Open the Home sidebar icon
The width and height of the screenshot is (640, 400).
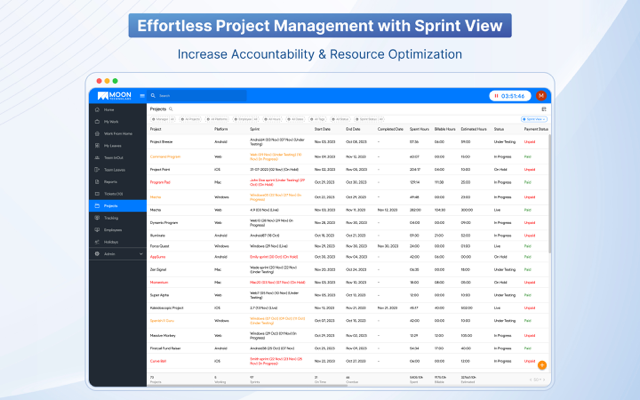click(97, 109)
